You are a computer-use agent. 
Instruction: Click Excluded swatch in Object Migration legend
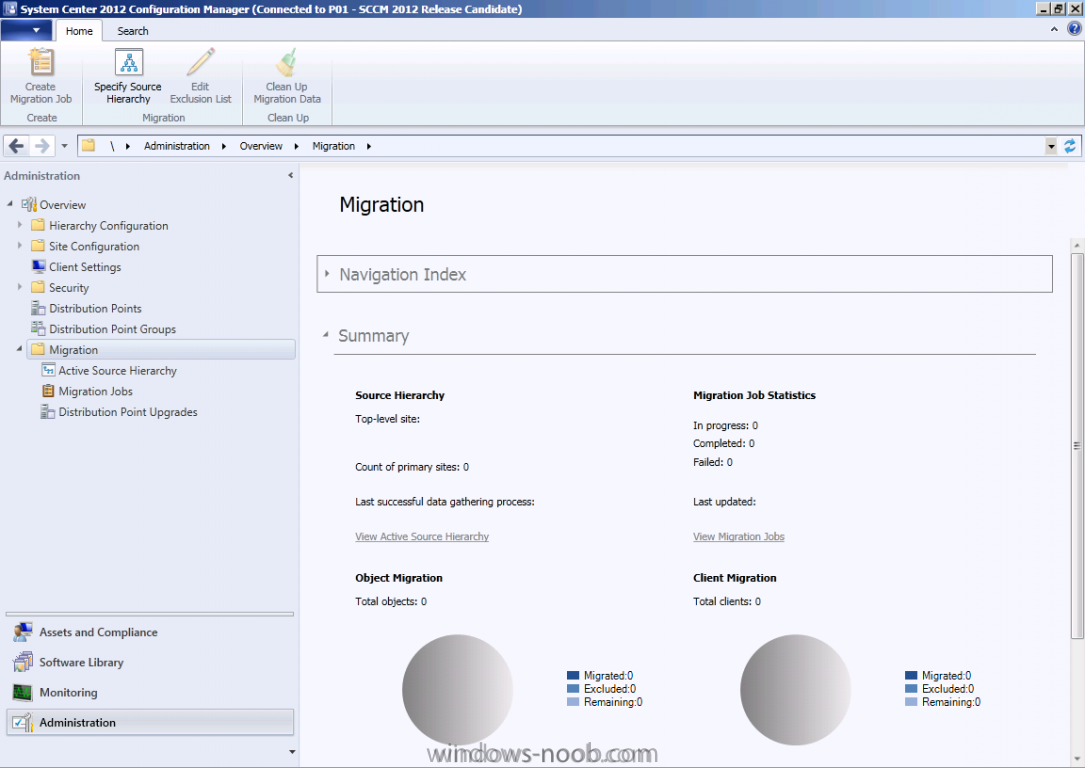pyautogui.click(x=573, y=688)
